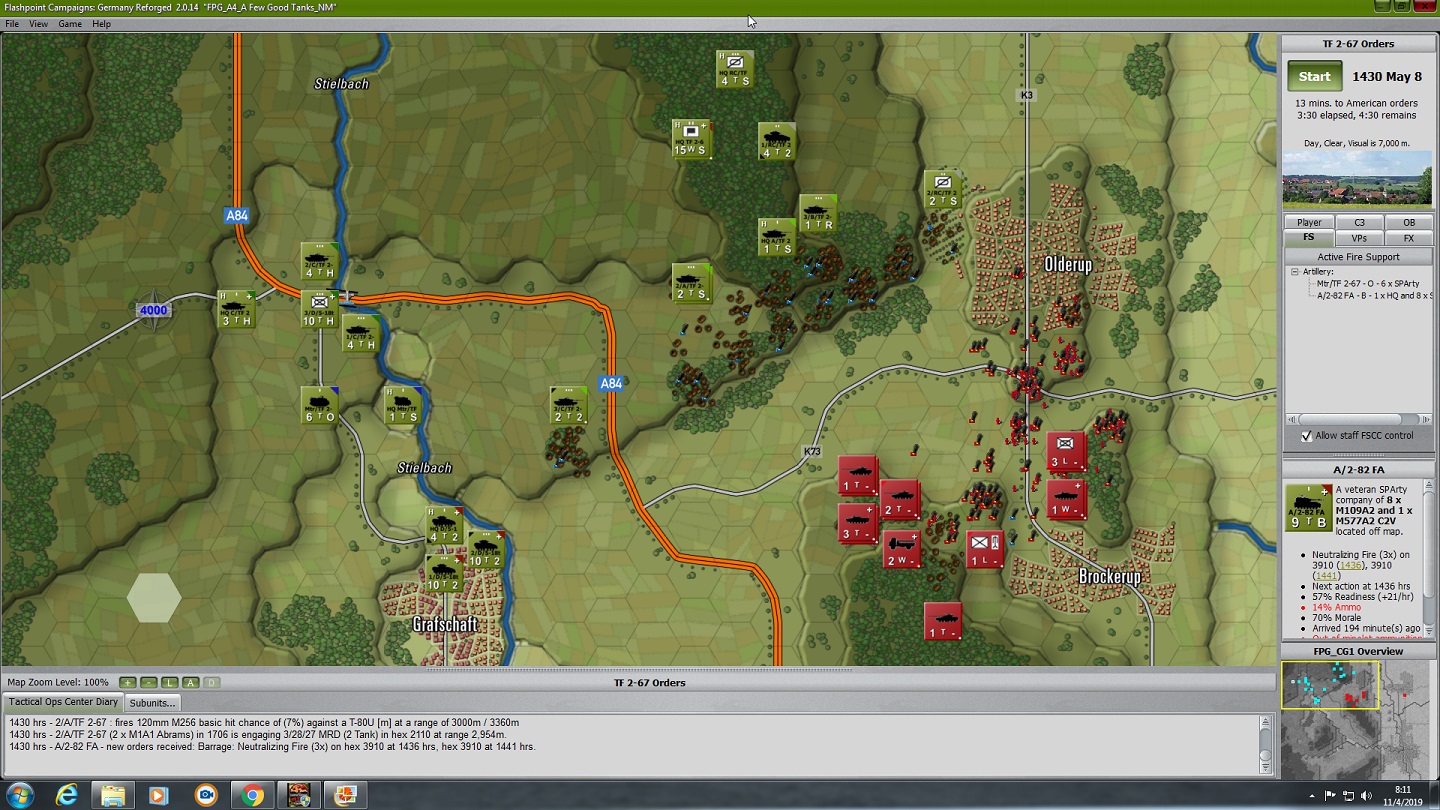
Task: Click the compass rose on the map
Action: coord(152,310)
